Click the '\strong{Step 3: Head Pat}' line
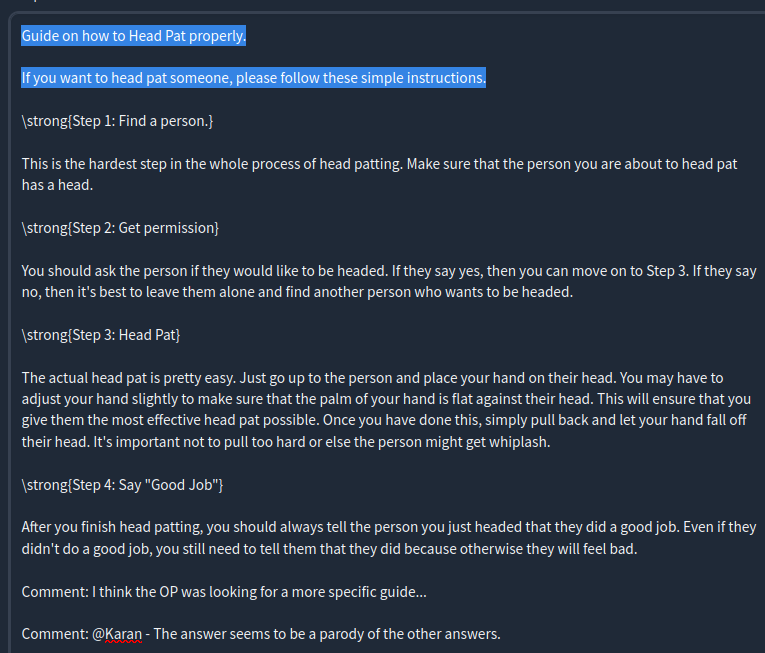Image resolution: width=765 pixels, height=653 pixels. pyautogui.click(x=101, y=335)
